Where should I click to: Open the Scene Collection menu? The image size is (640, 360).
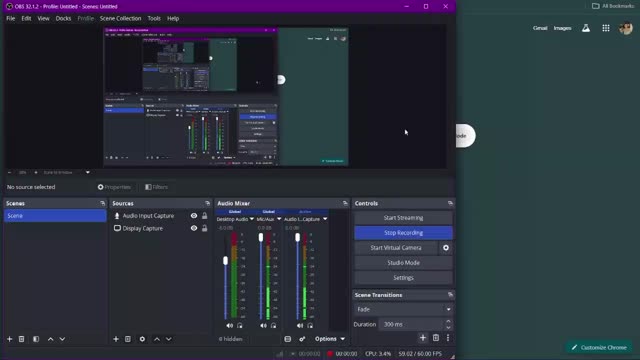point(120,18)
